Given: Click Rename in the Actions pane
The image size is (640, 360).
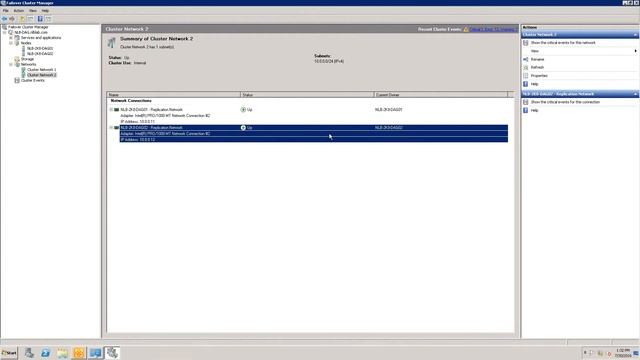Looking at the screenshot, I should (x=537, y=59).
